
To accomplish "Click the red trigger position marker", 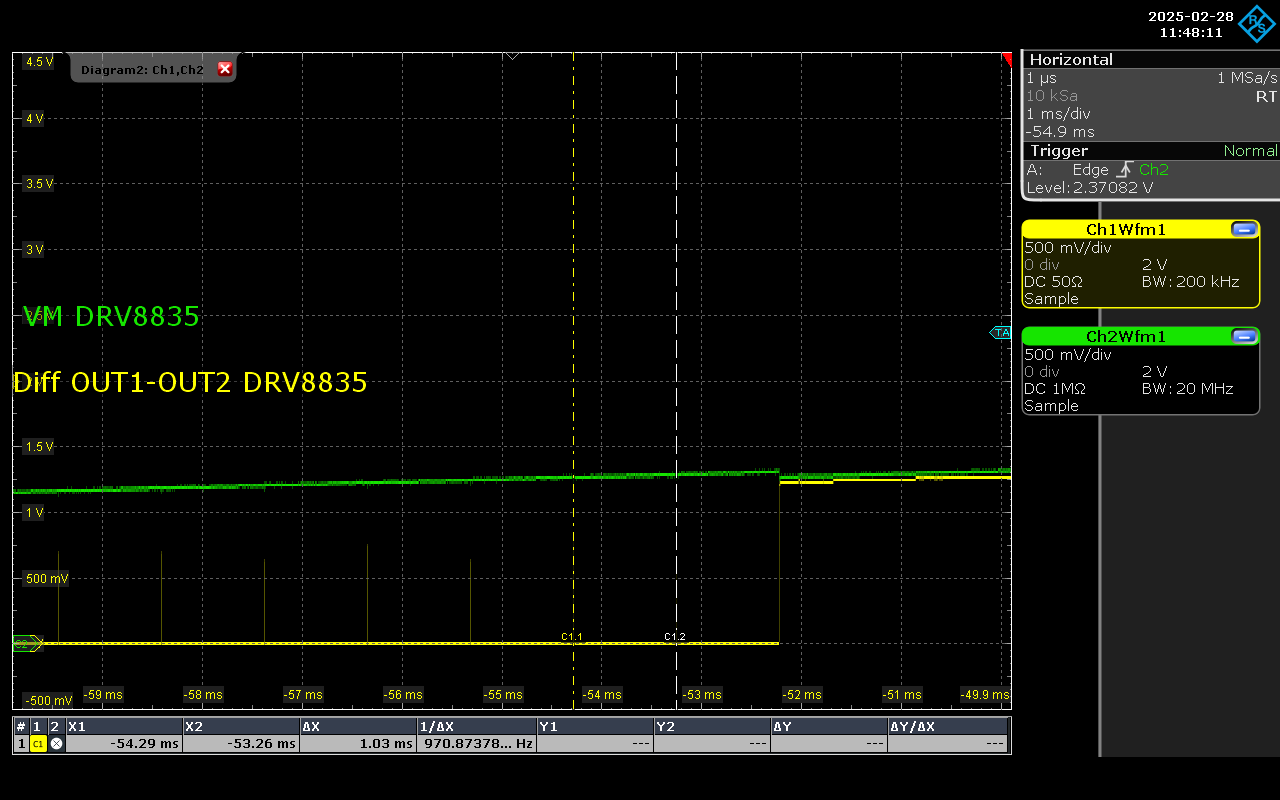I will point(1006,60).
